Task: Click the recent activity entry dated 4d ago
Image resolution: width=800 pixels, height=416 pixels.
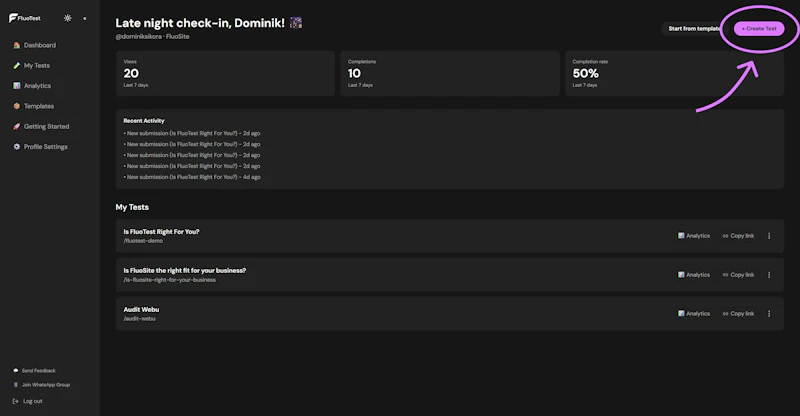Action: [192, 177]
